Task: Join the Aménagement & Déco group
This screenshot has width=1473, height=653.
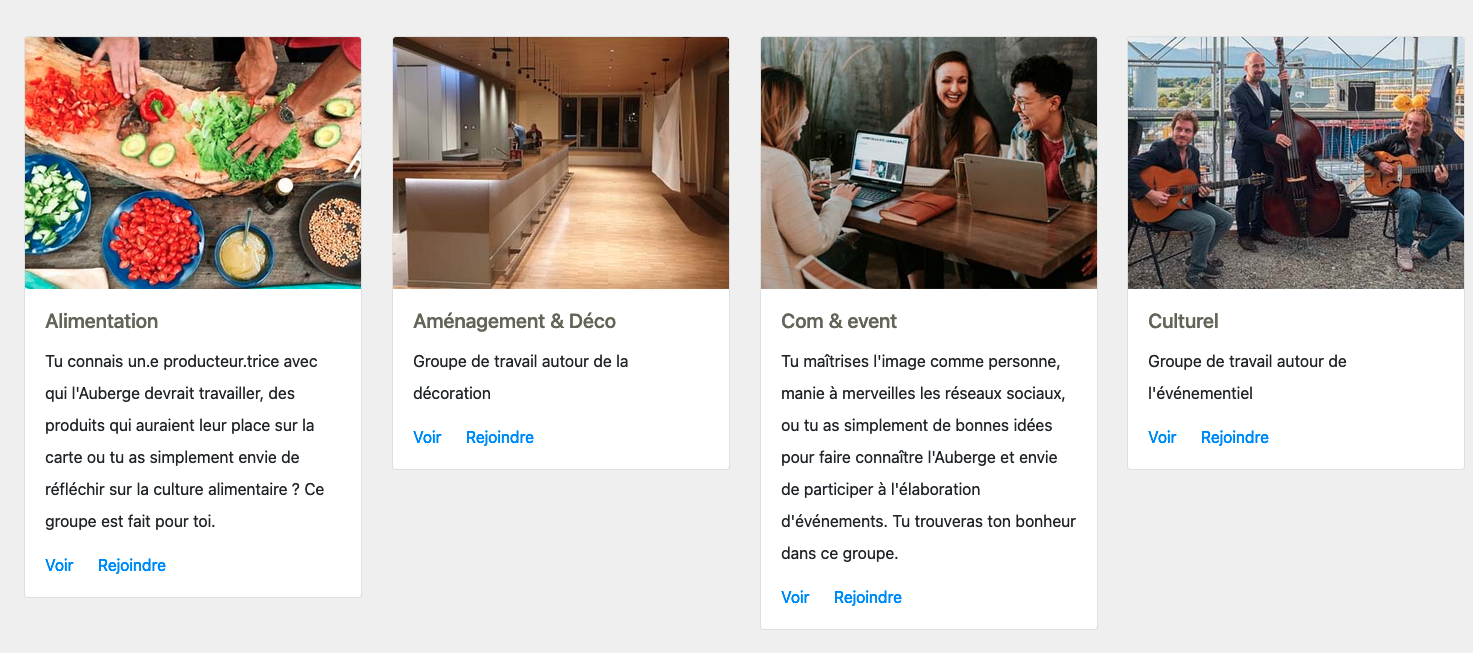Action: (500, 437)
